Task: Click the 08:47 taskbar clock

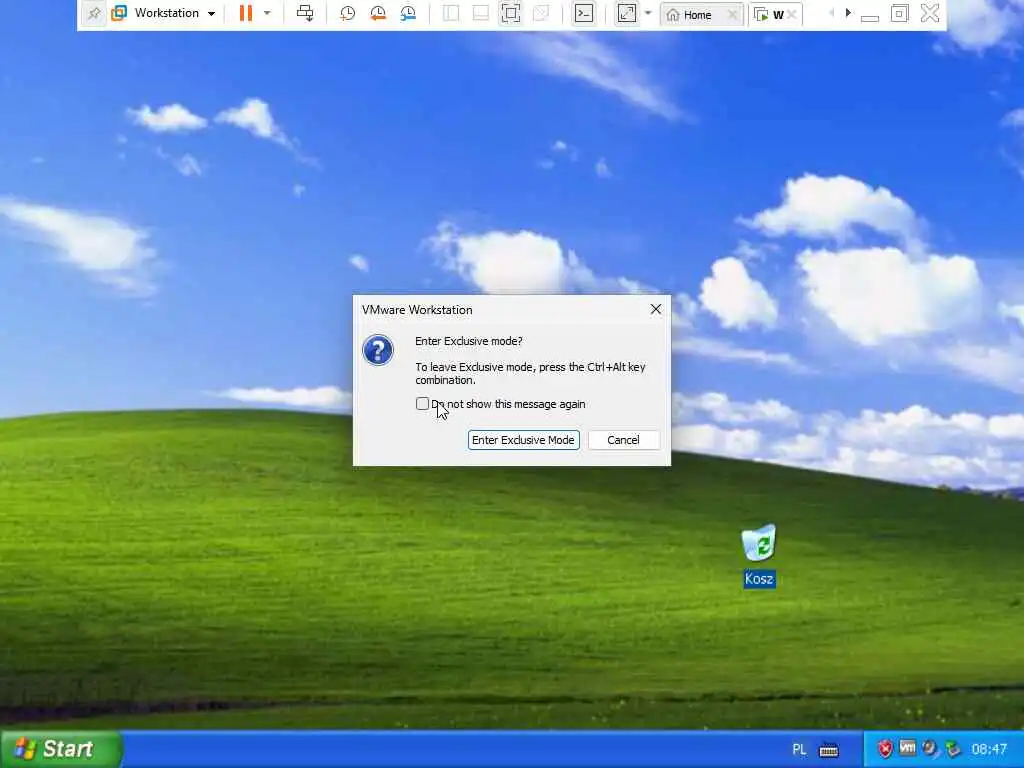Action: click(x=989, y=749)
